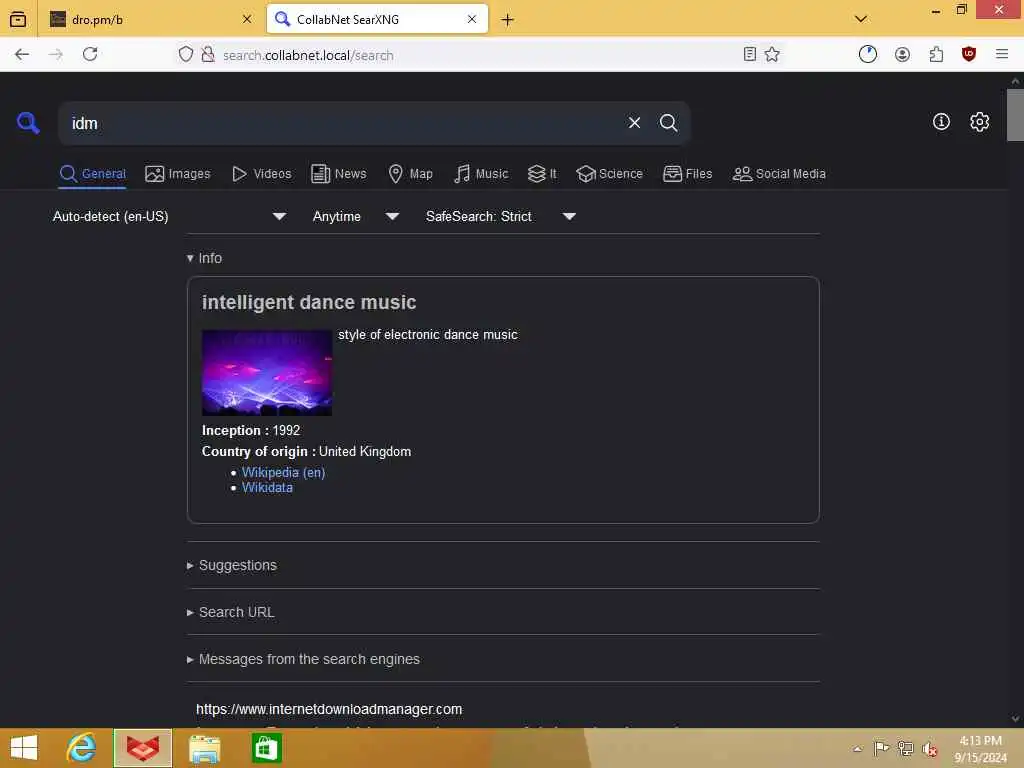Click the red browser icon on the taskbar
This screenshot has width=1024, height=768.
(143, 748)
